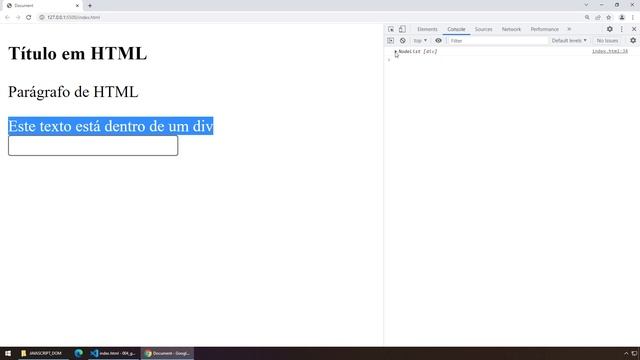This screenshot has height=360, width=640.
Task: Click the console prompt line
Action: [512, 60]
